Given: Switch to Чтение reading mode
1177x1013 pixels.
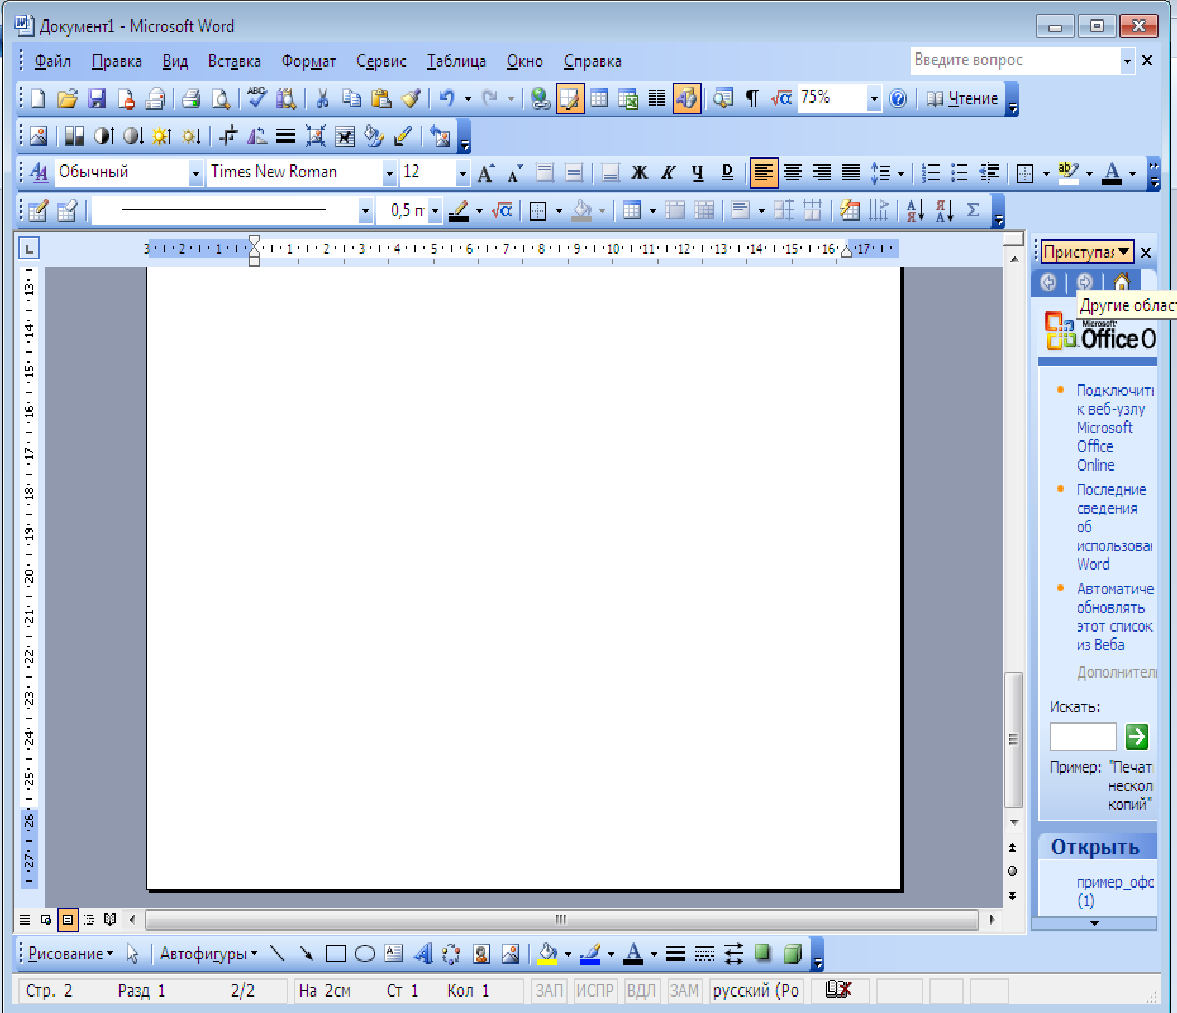Looking at the screenshot, I should pos(962,98).
